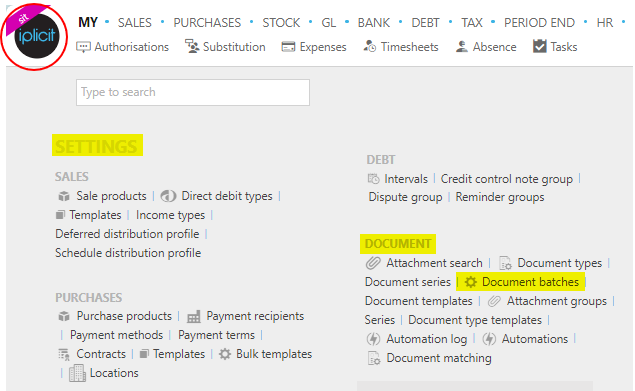Open the Expenses card icon
Image resolution: width=635 pixels, height=391 pixels.
tap(288, 47)
